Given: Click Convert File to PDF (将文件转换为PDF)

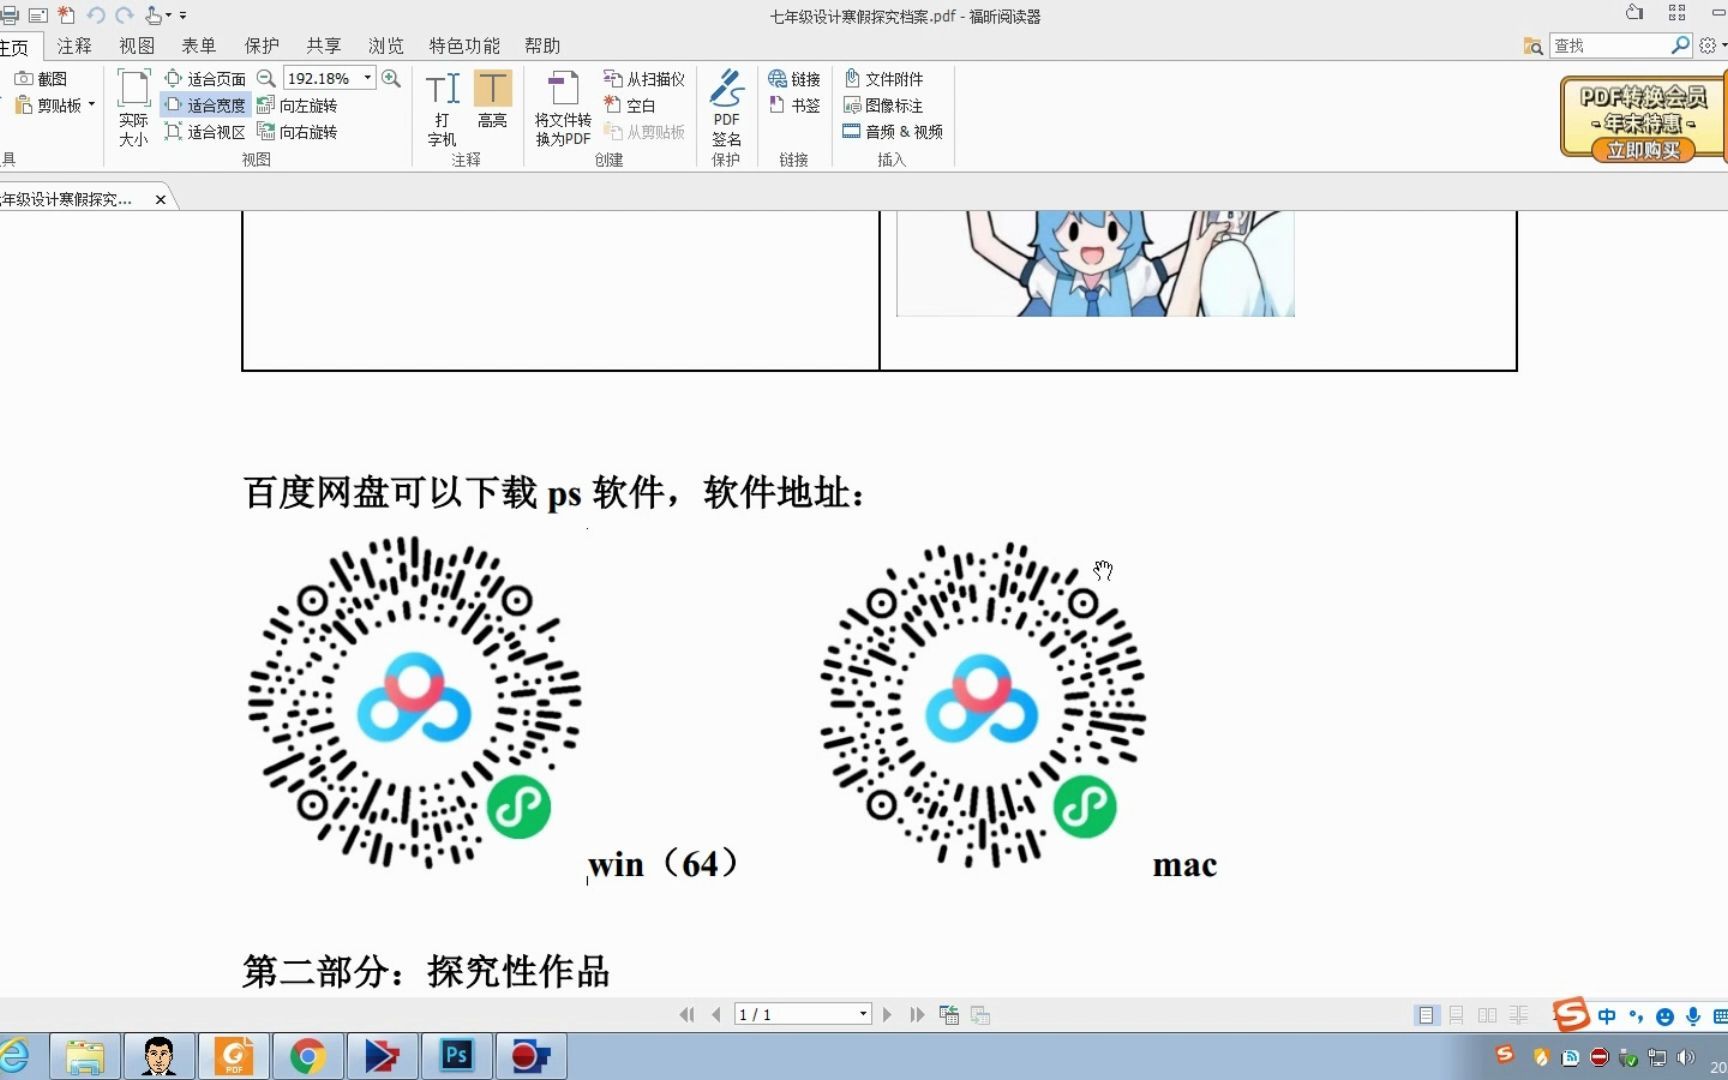Looking at the screenshot, I should click(x=563, y=108).
